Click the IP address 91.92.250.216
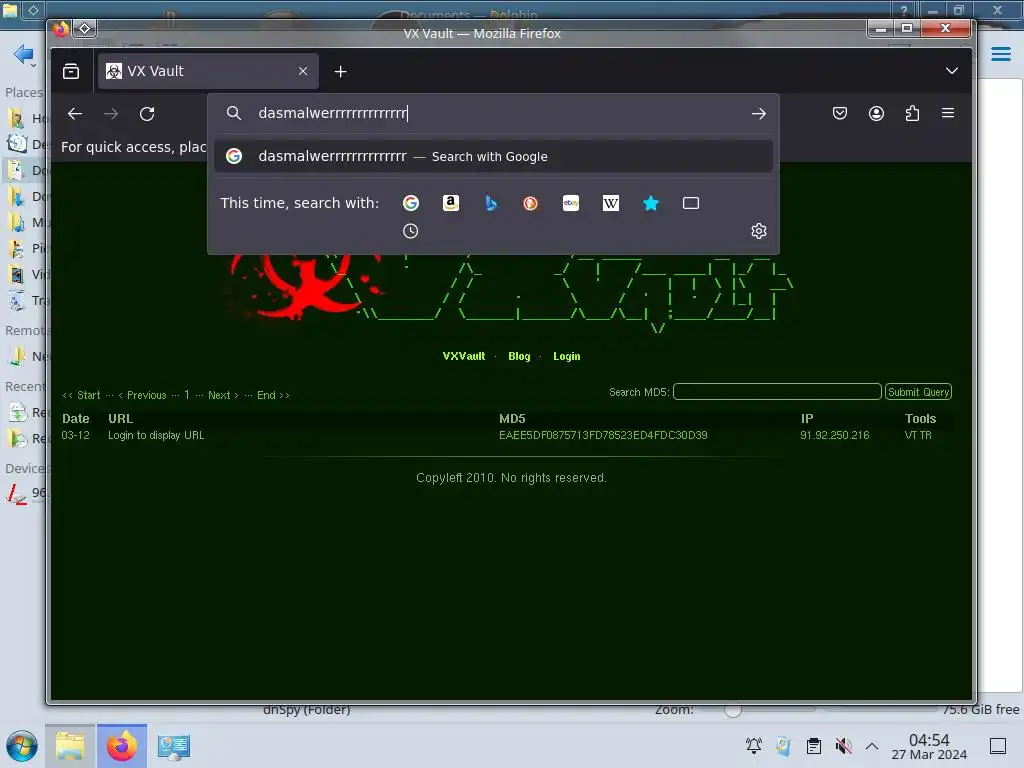 [x=835, y=435]
